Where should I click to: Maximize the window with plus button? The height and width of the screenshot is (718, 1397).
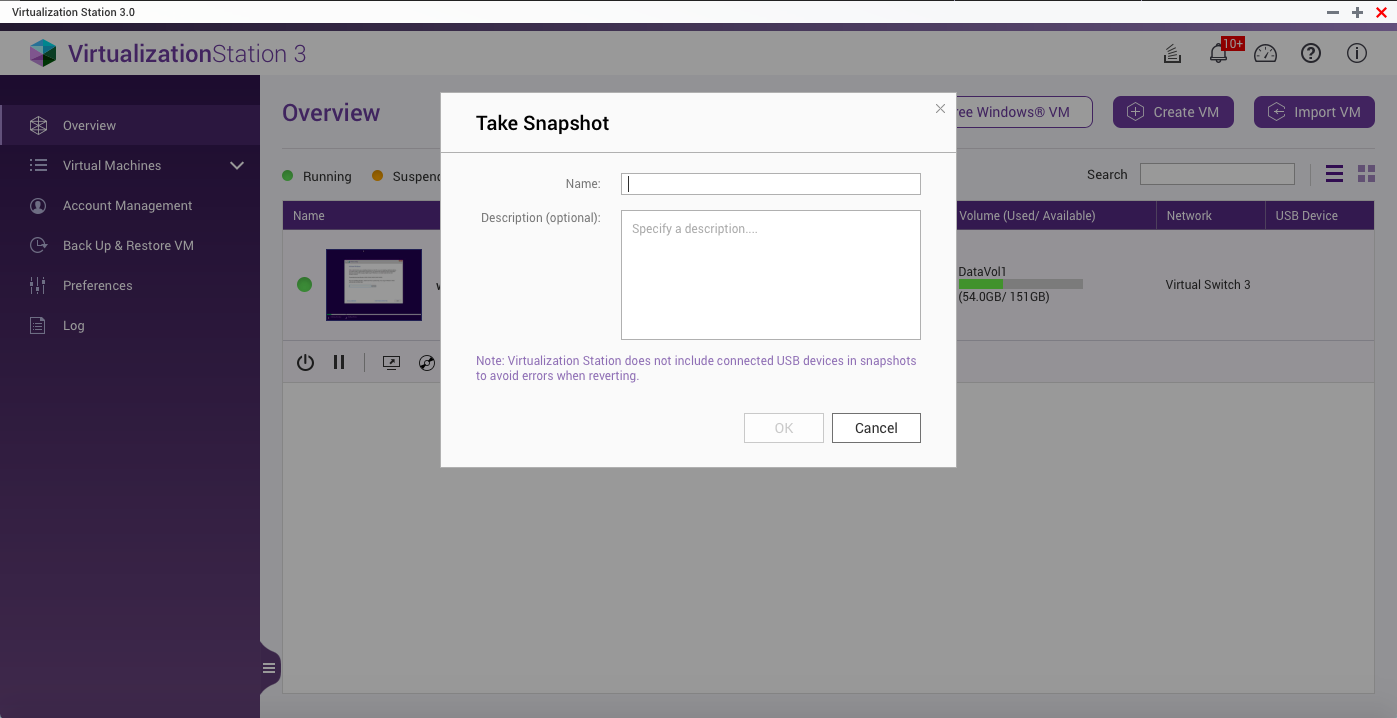[x=1357, y=12]
